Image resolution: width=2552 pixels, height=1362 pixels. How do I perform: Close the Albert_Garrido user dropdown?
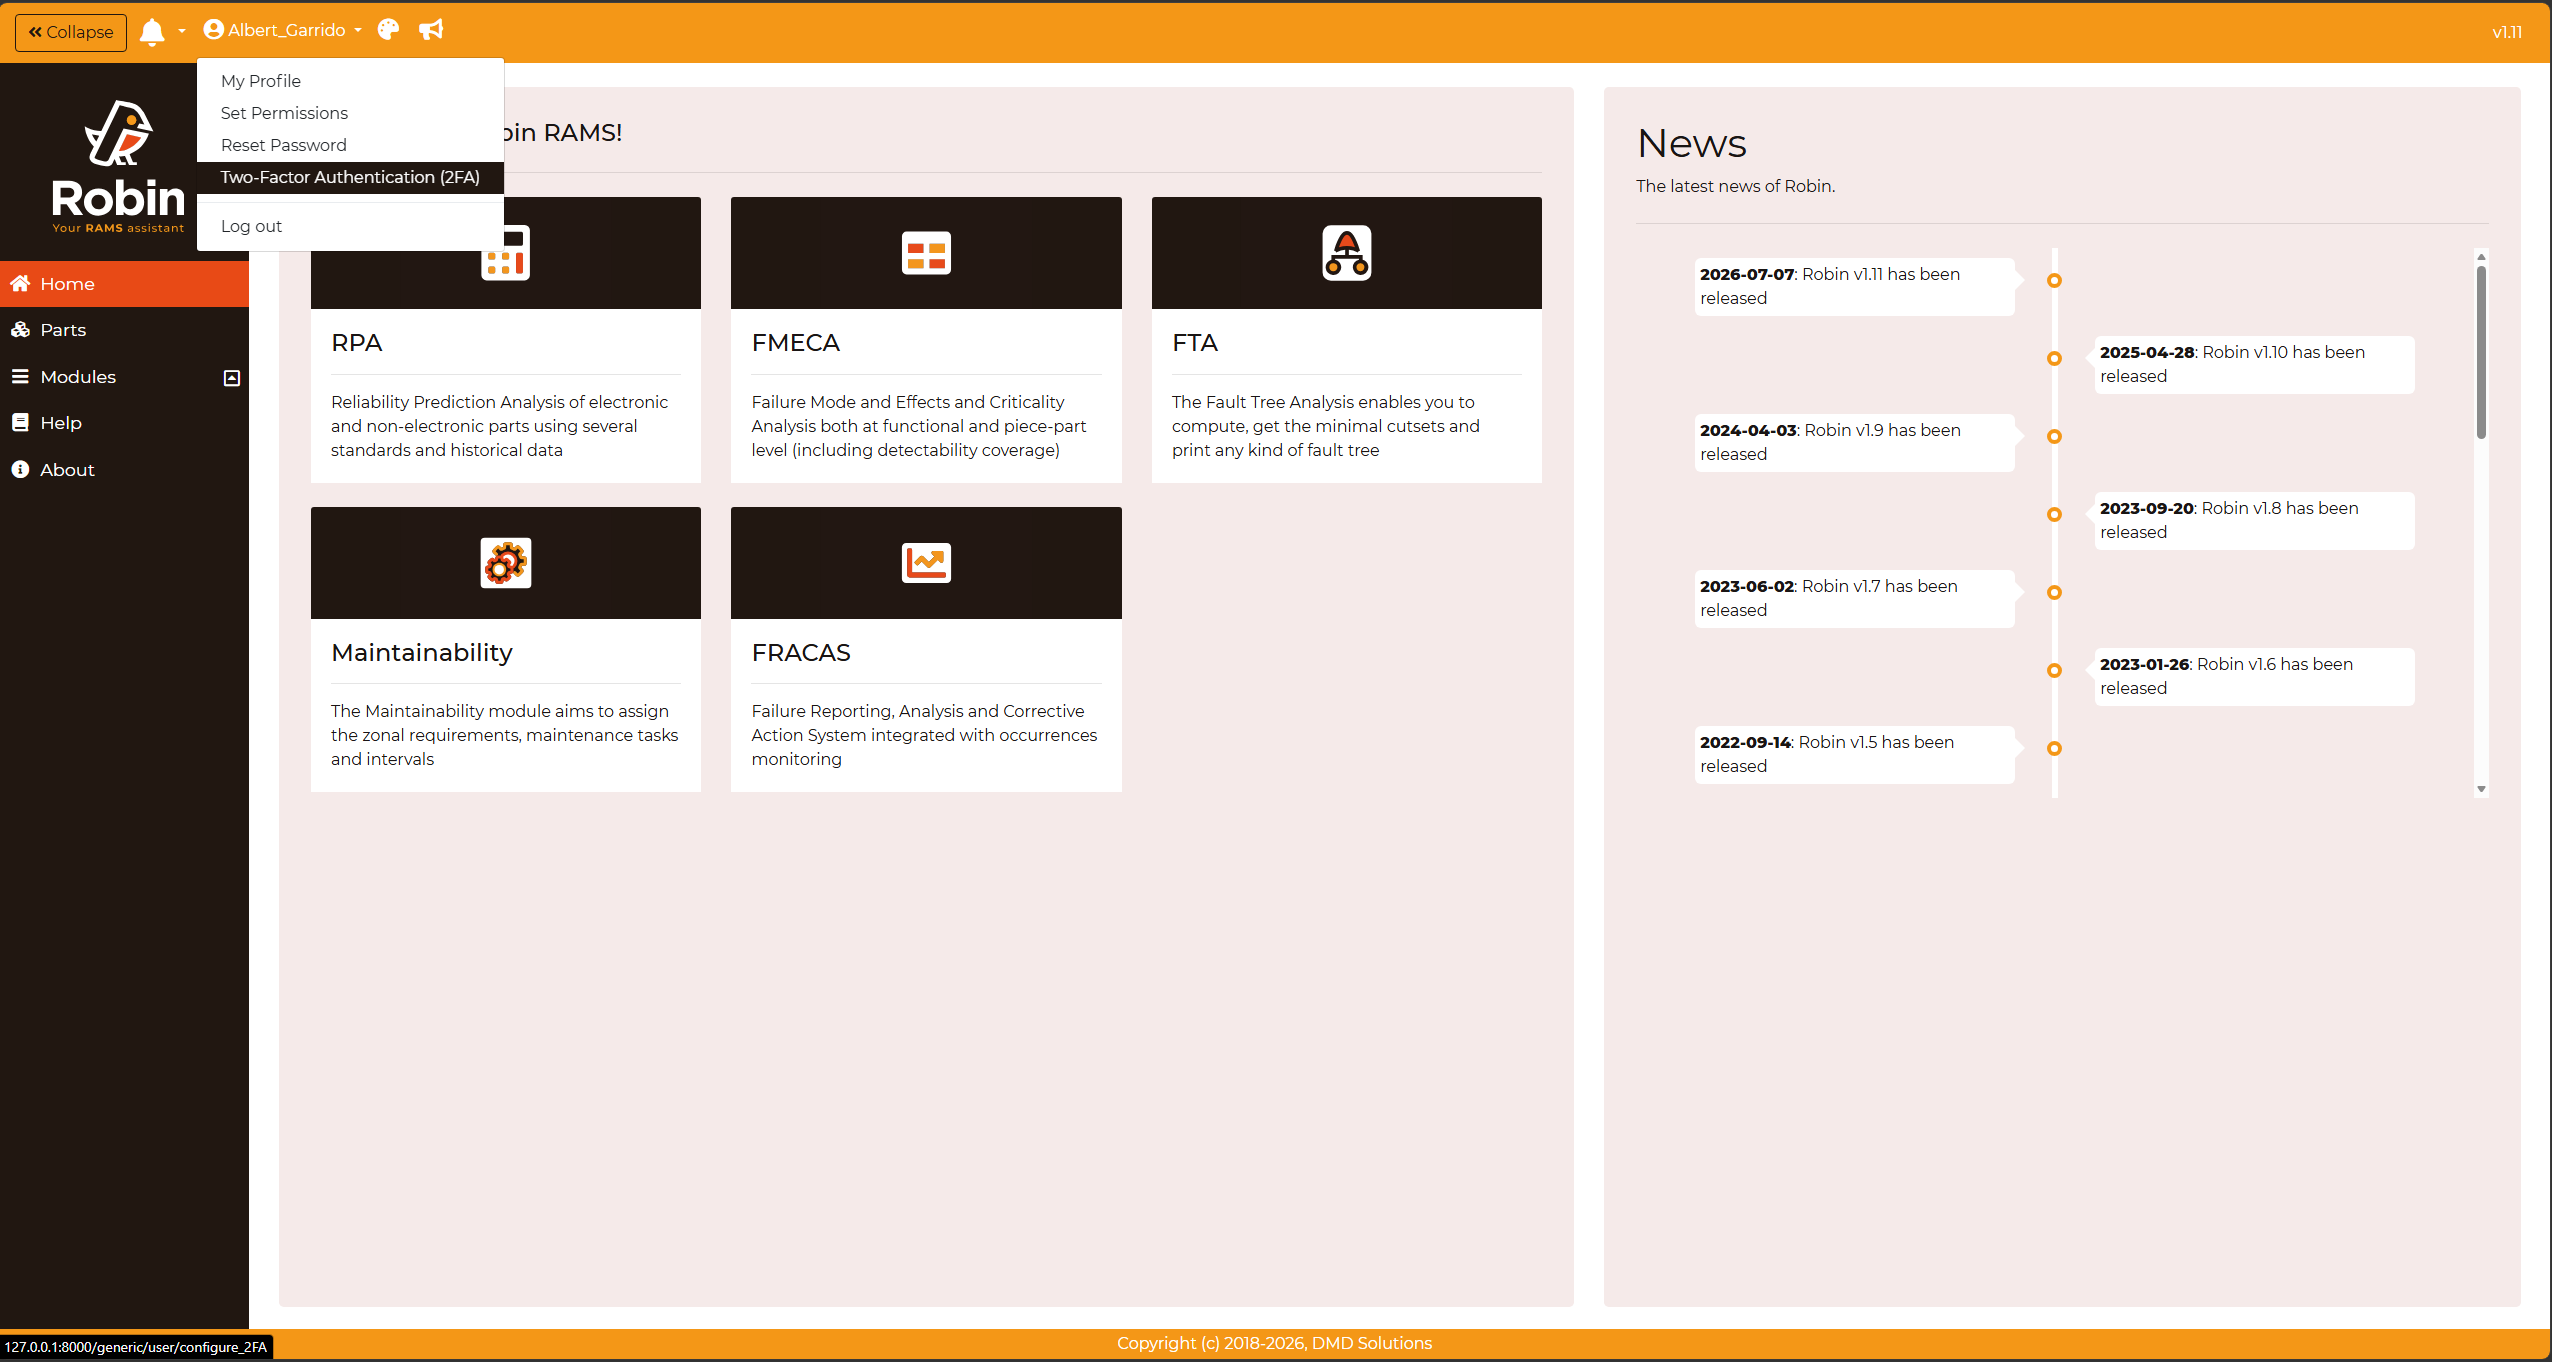[x=283, y=30]
